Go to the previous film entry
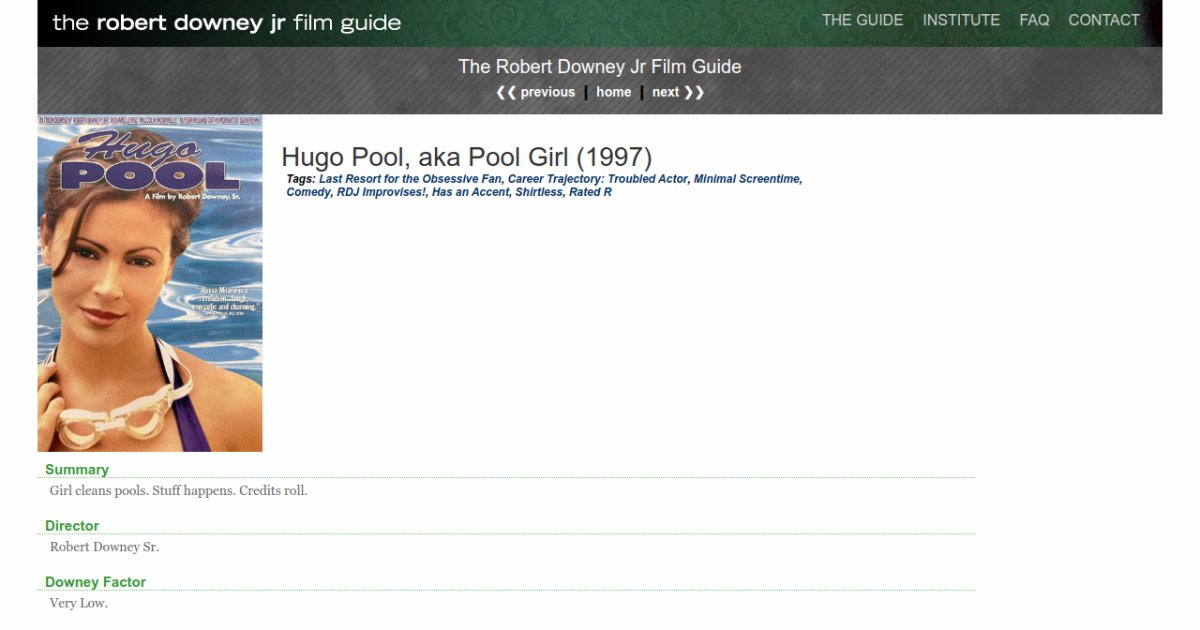This screenshot has height=630, width=1200. pyautogui.click(x=536, y=92)
